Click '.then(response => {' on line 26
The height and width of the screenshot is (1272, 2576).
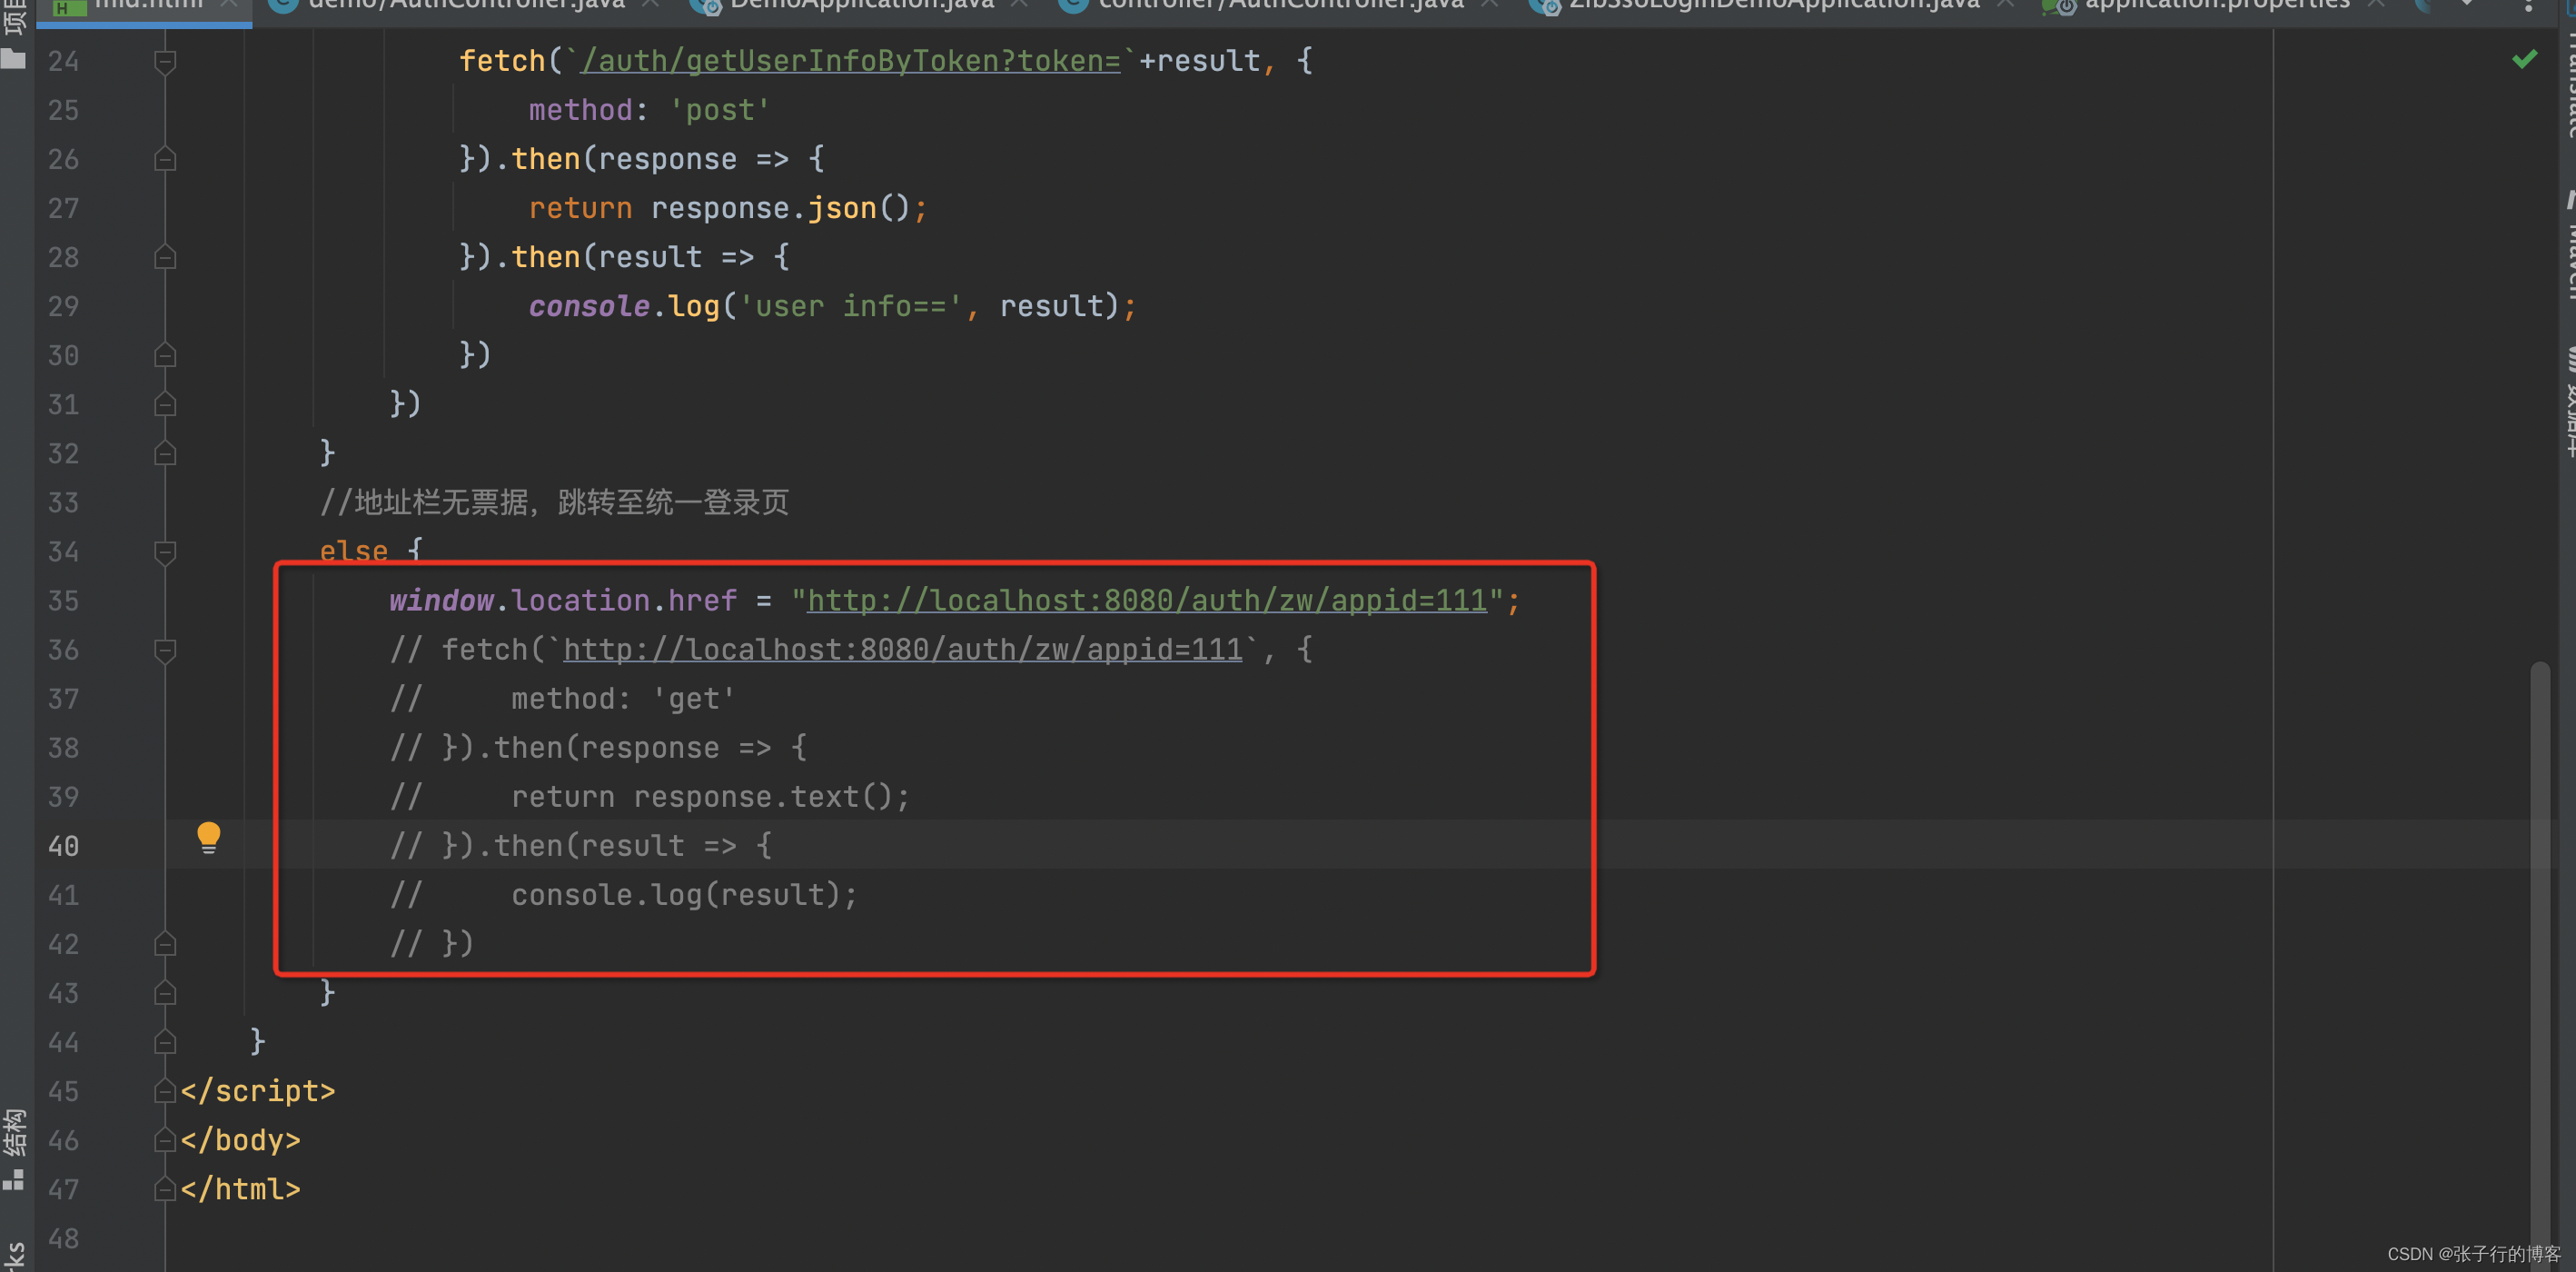tap(659, 160)
